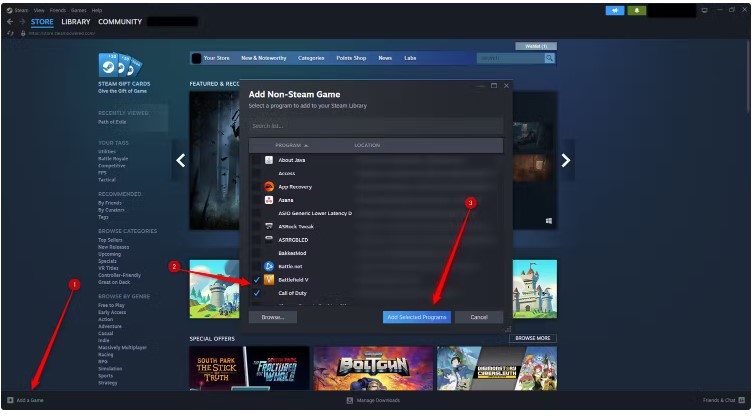Open the Boltgun special offer thumbnail

[373, 368]
